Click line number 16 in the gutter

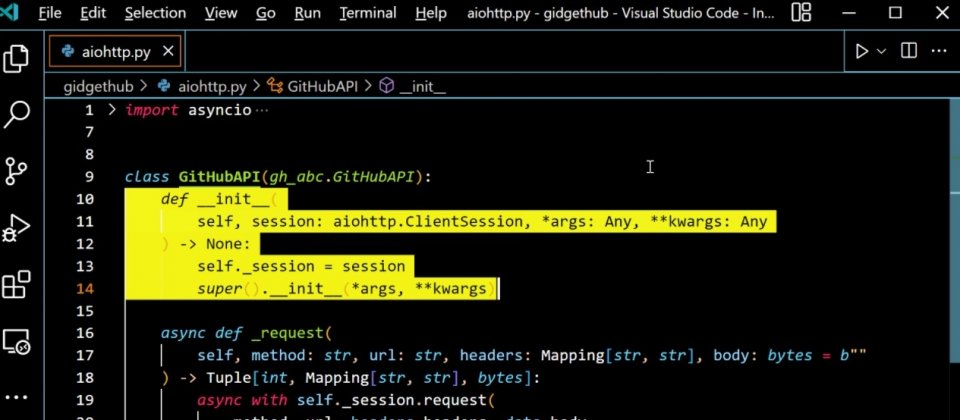click(85, 333)
